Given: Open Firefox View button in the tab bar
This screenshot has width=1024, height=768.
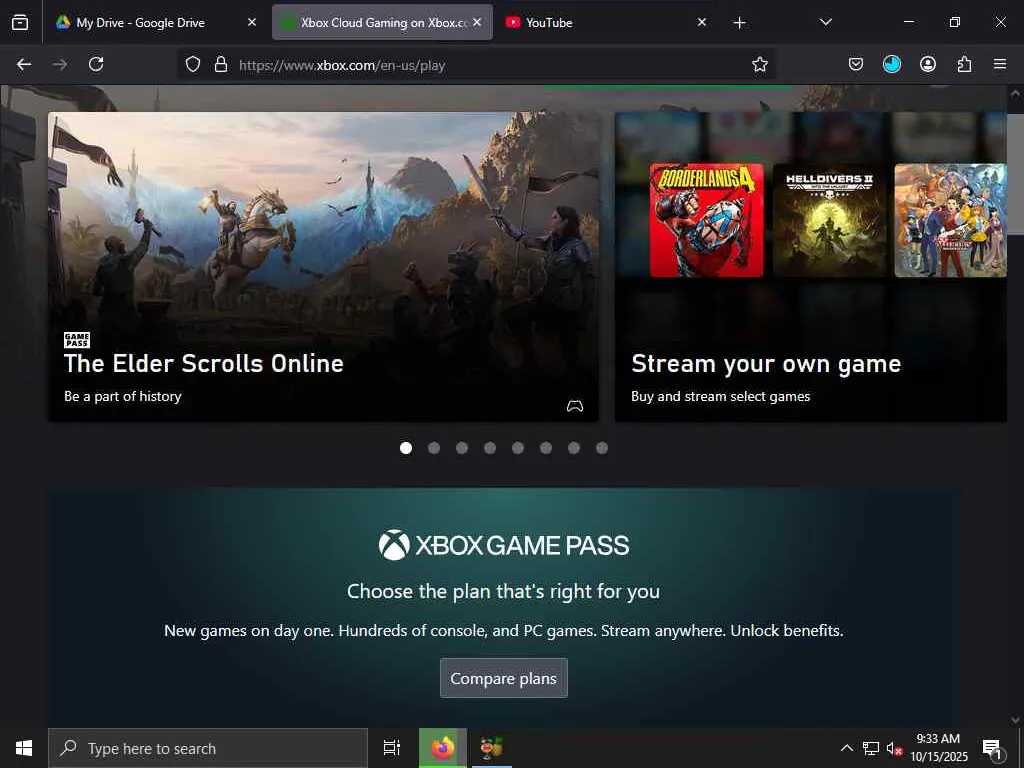Looking at the screenshot, I should (x=20, y=22).
